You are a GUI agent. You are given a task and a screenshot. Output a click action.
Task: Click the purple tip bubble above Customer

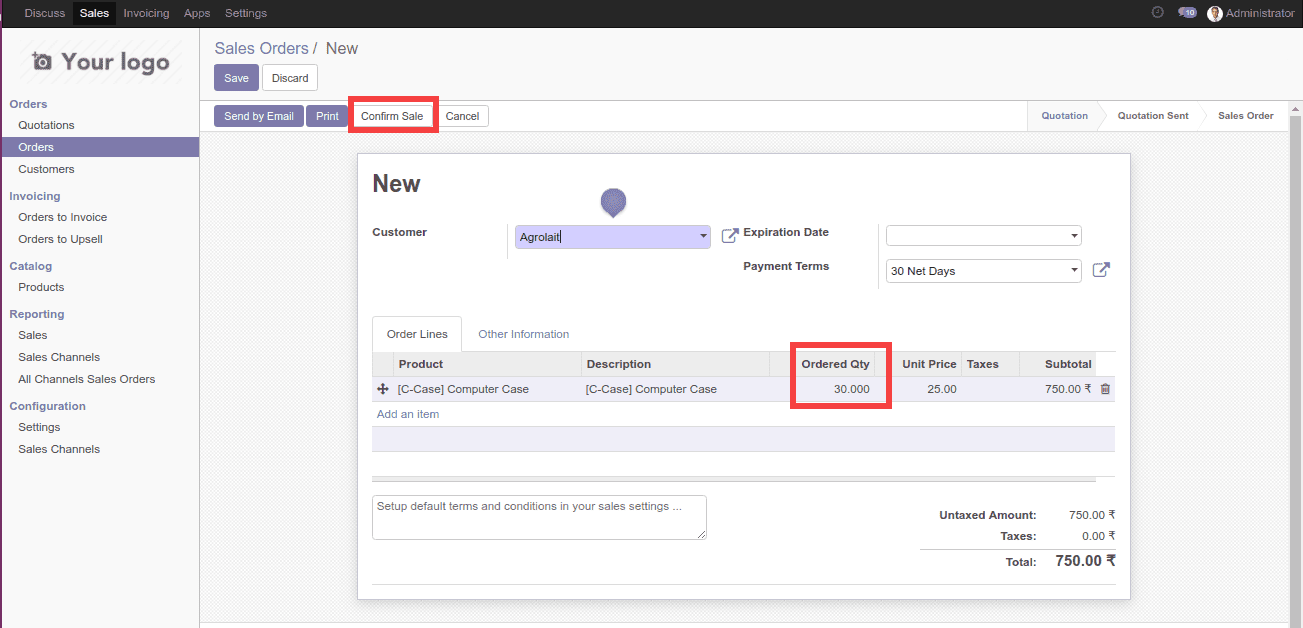[613, 203]
